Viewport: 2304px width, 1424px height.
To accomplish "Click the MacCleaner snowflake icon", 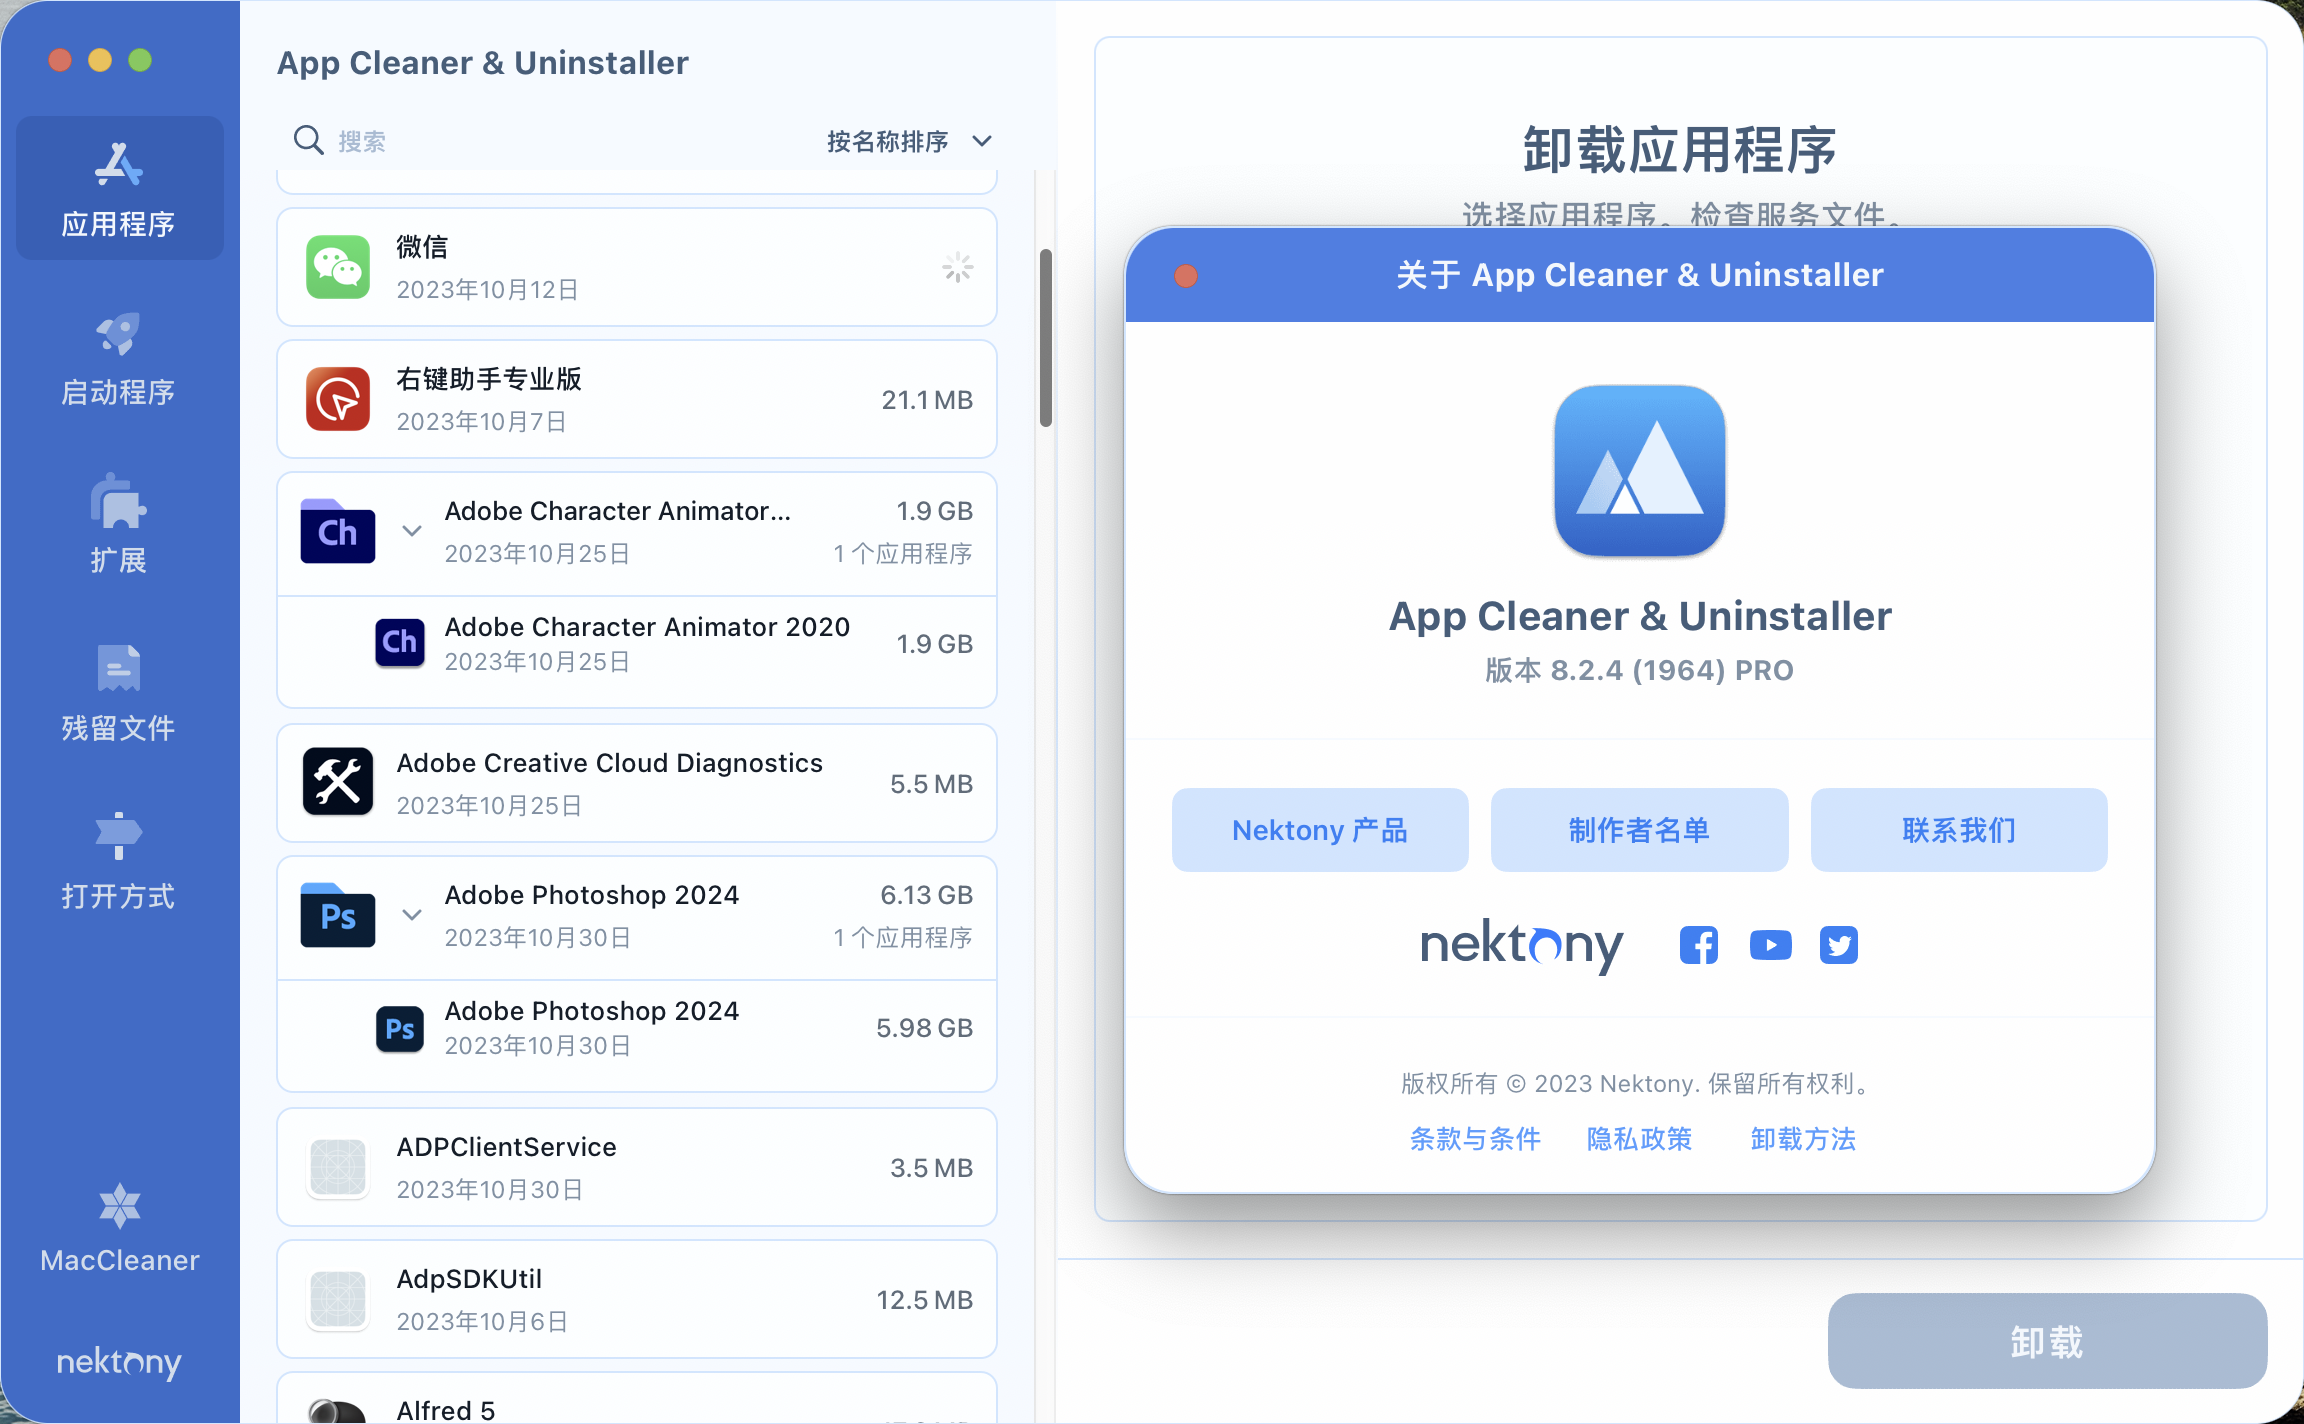I will pyautogui.click(x=120, y=1206).
